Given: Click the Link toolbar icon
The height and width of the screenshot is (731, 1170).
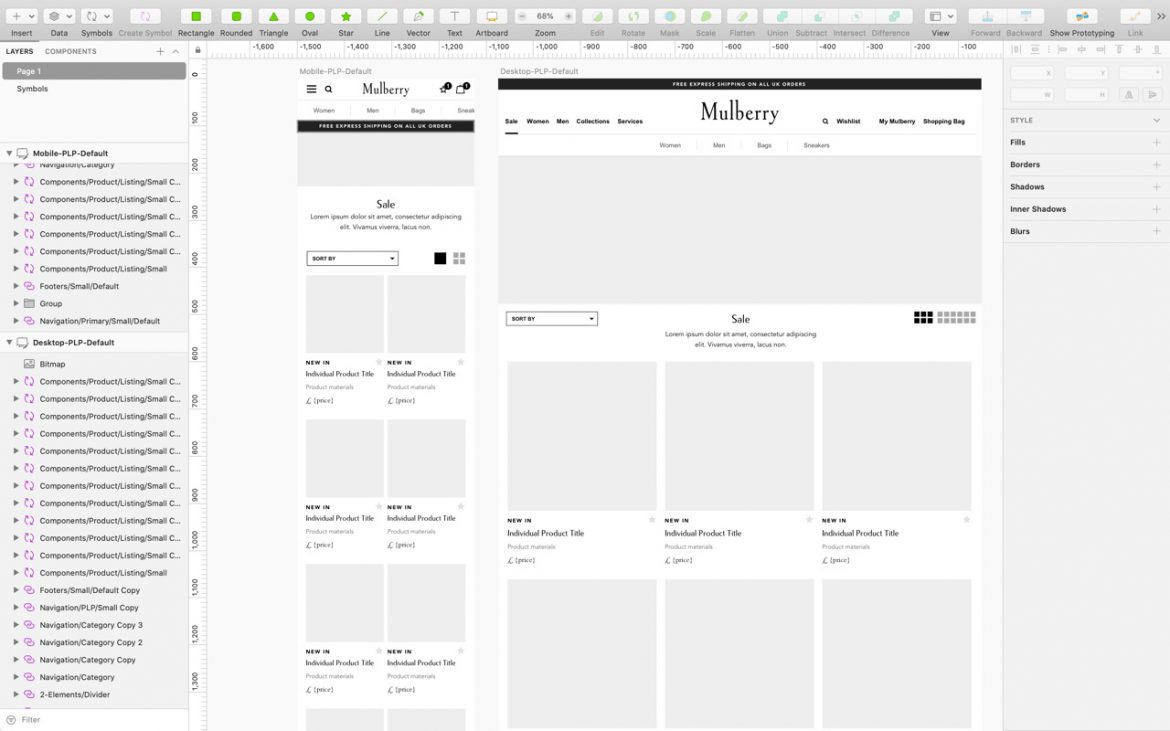Looking at the screenshot, I should pos(1135,16).
